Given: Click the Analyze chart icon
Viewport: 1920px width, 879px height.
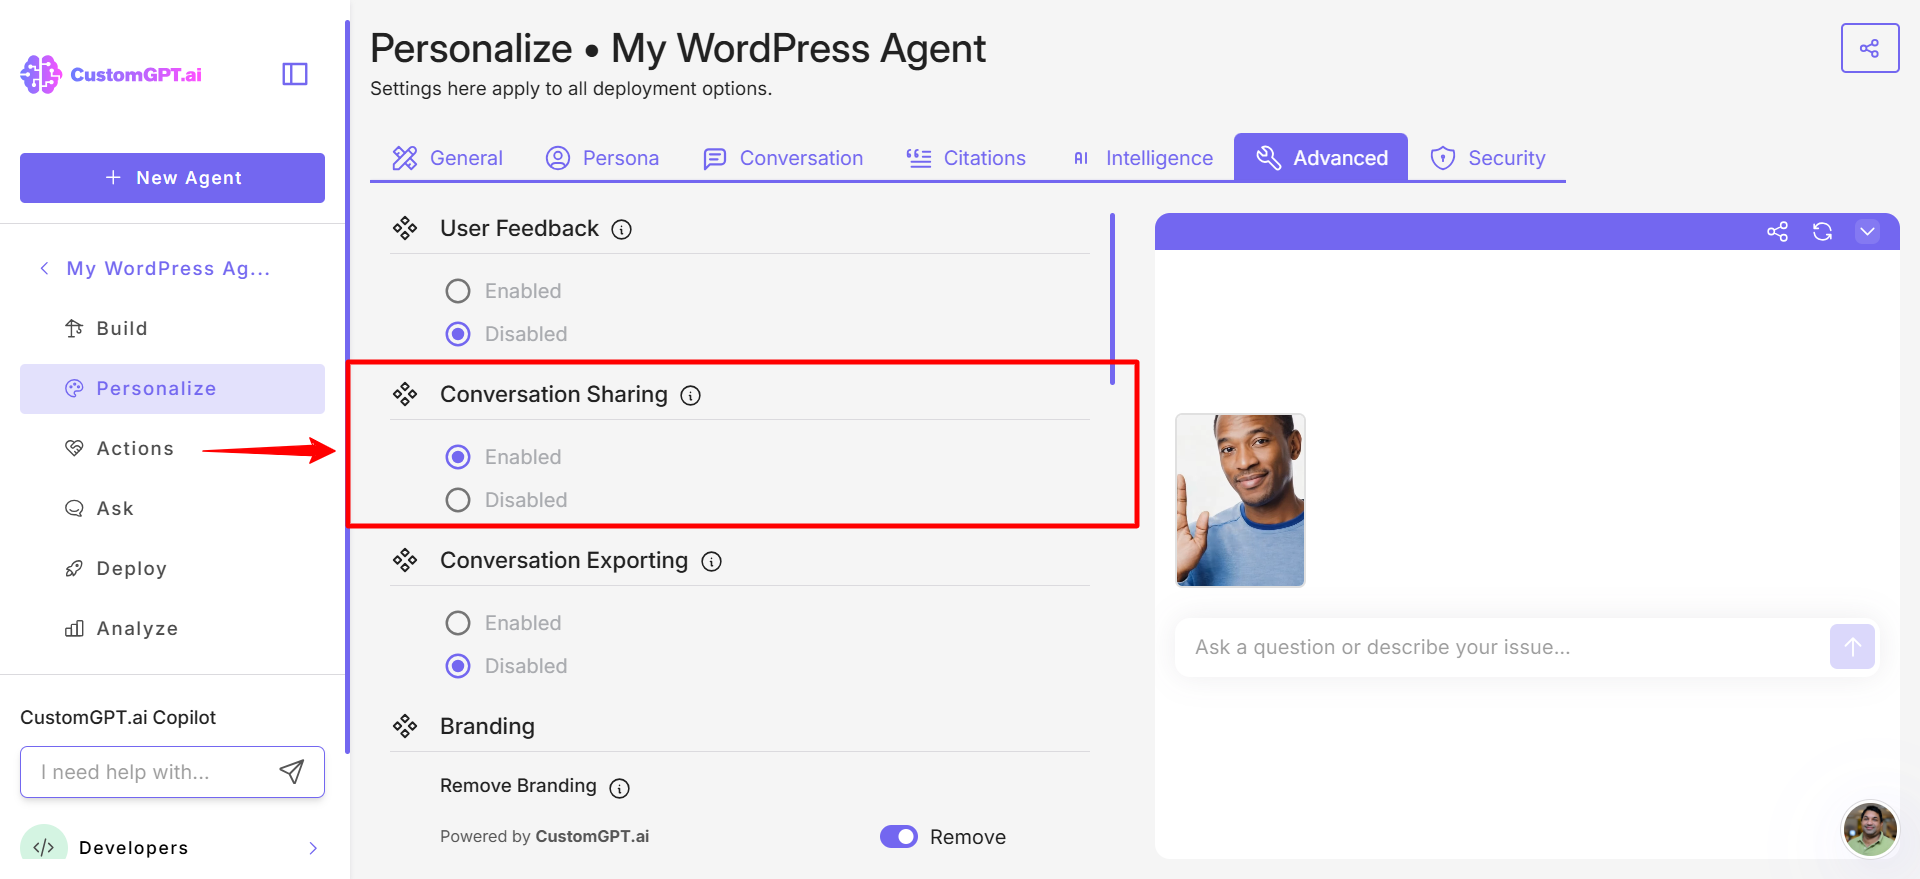Looking at the screenshot, I should (74, 628).
